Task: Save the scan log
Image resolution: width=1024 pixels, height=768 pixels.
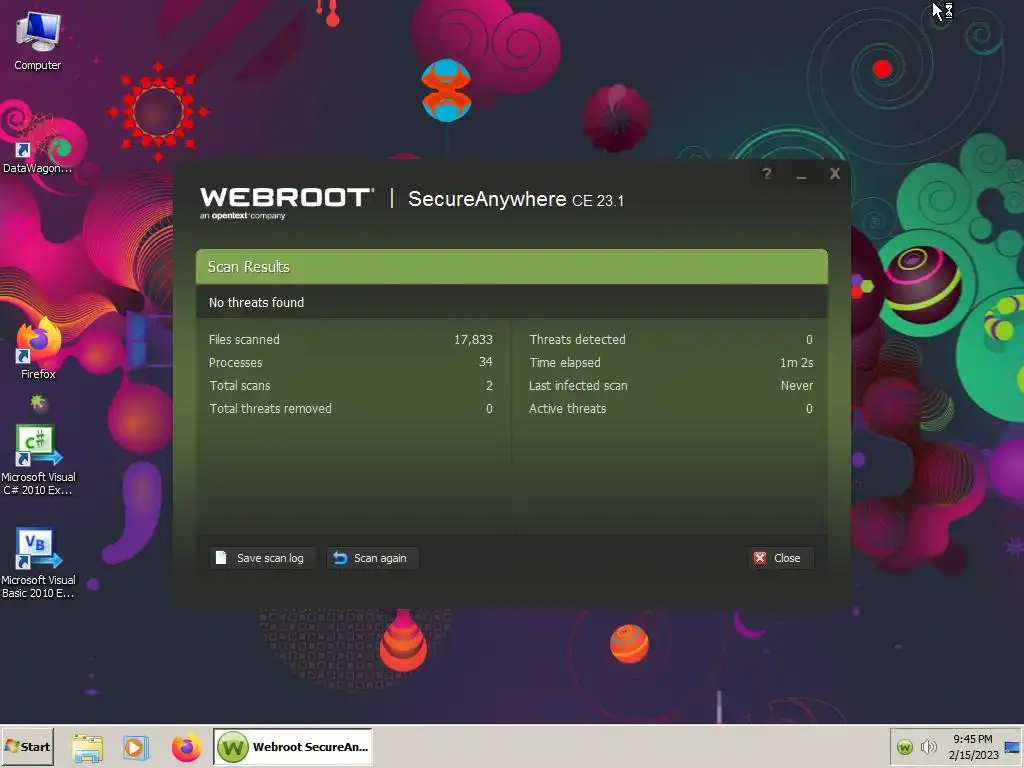Action: pos(263,558)
